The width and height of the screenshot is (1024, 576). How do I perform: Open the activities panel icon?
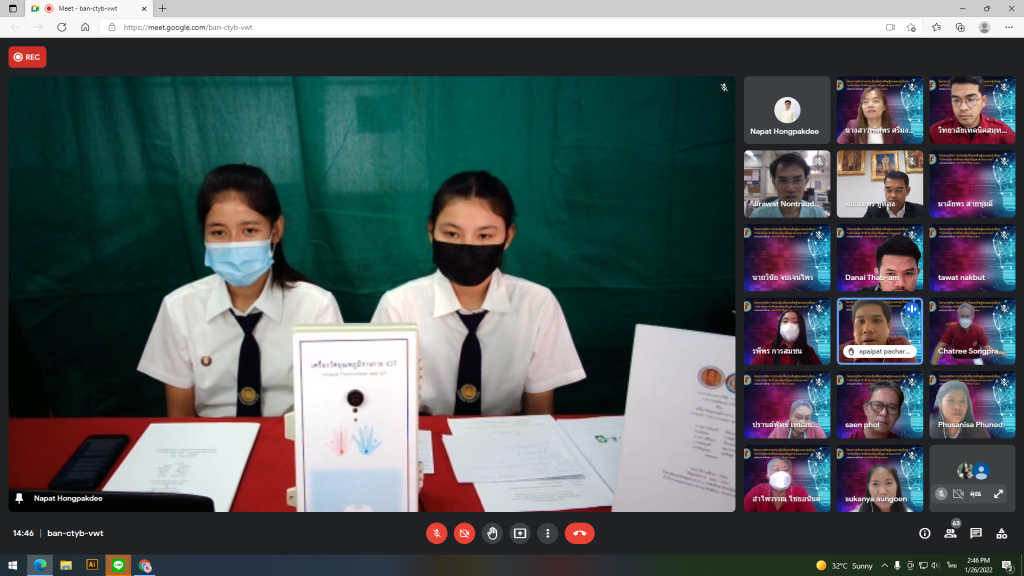[1002, 534]
